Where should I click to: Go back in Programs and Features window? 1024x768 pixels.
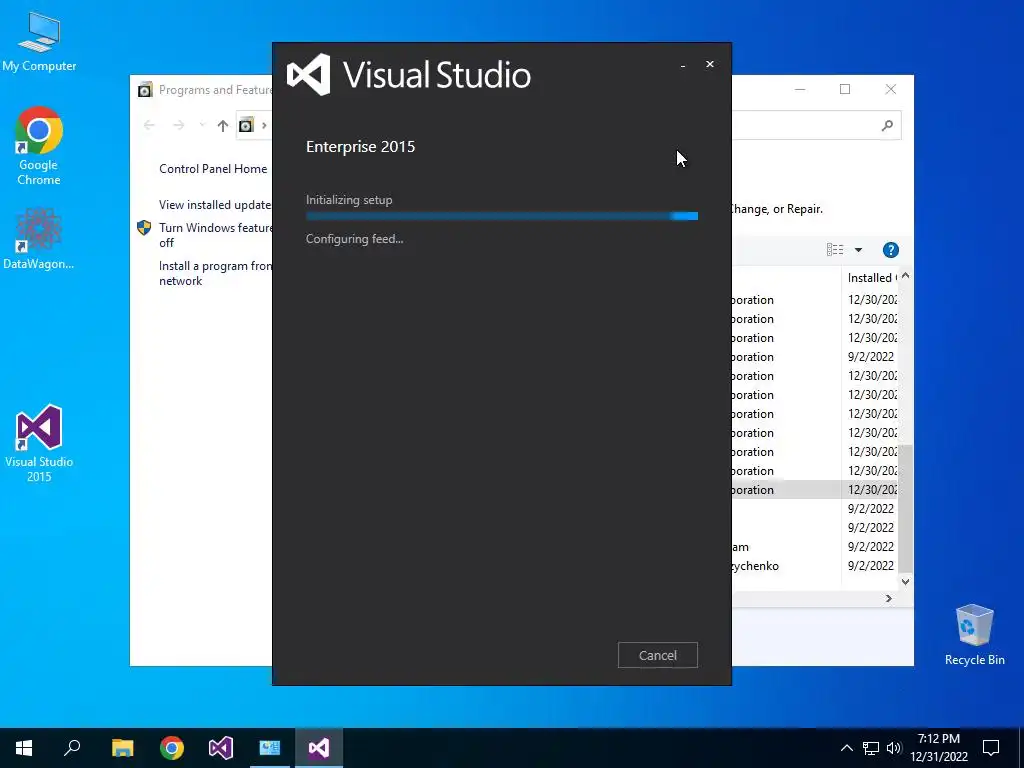(x=149, y=125)
